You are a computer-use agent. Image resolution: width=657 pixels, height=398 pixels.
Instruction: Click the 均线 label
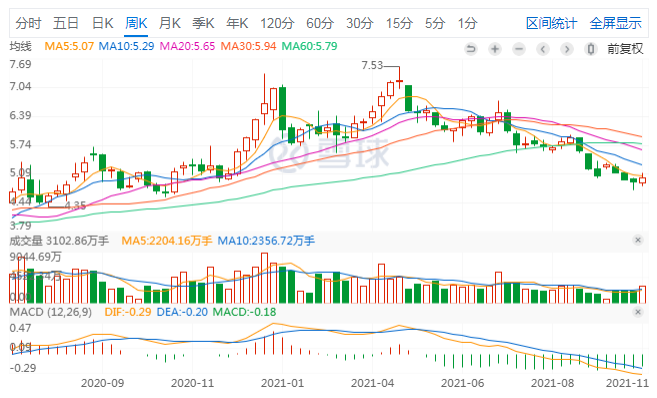click(21, 46)
